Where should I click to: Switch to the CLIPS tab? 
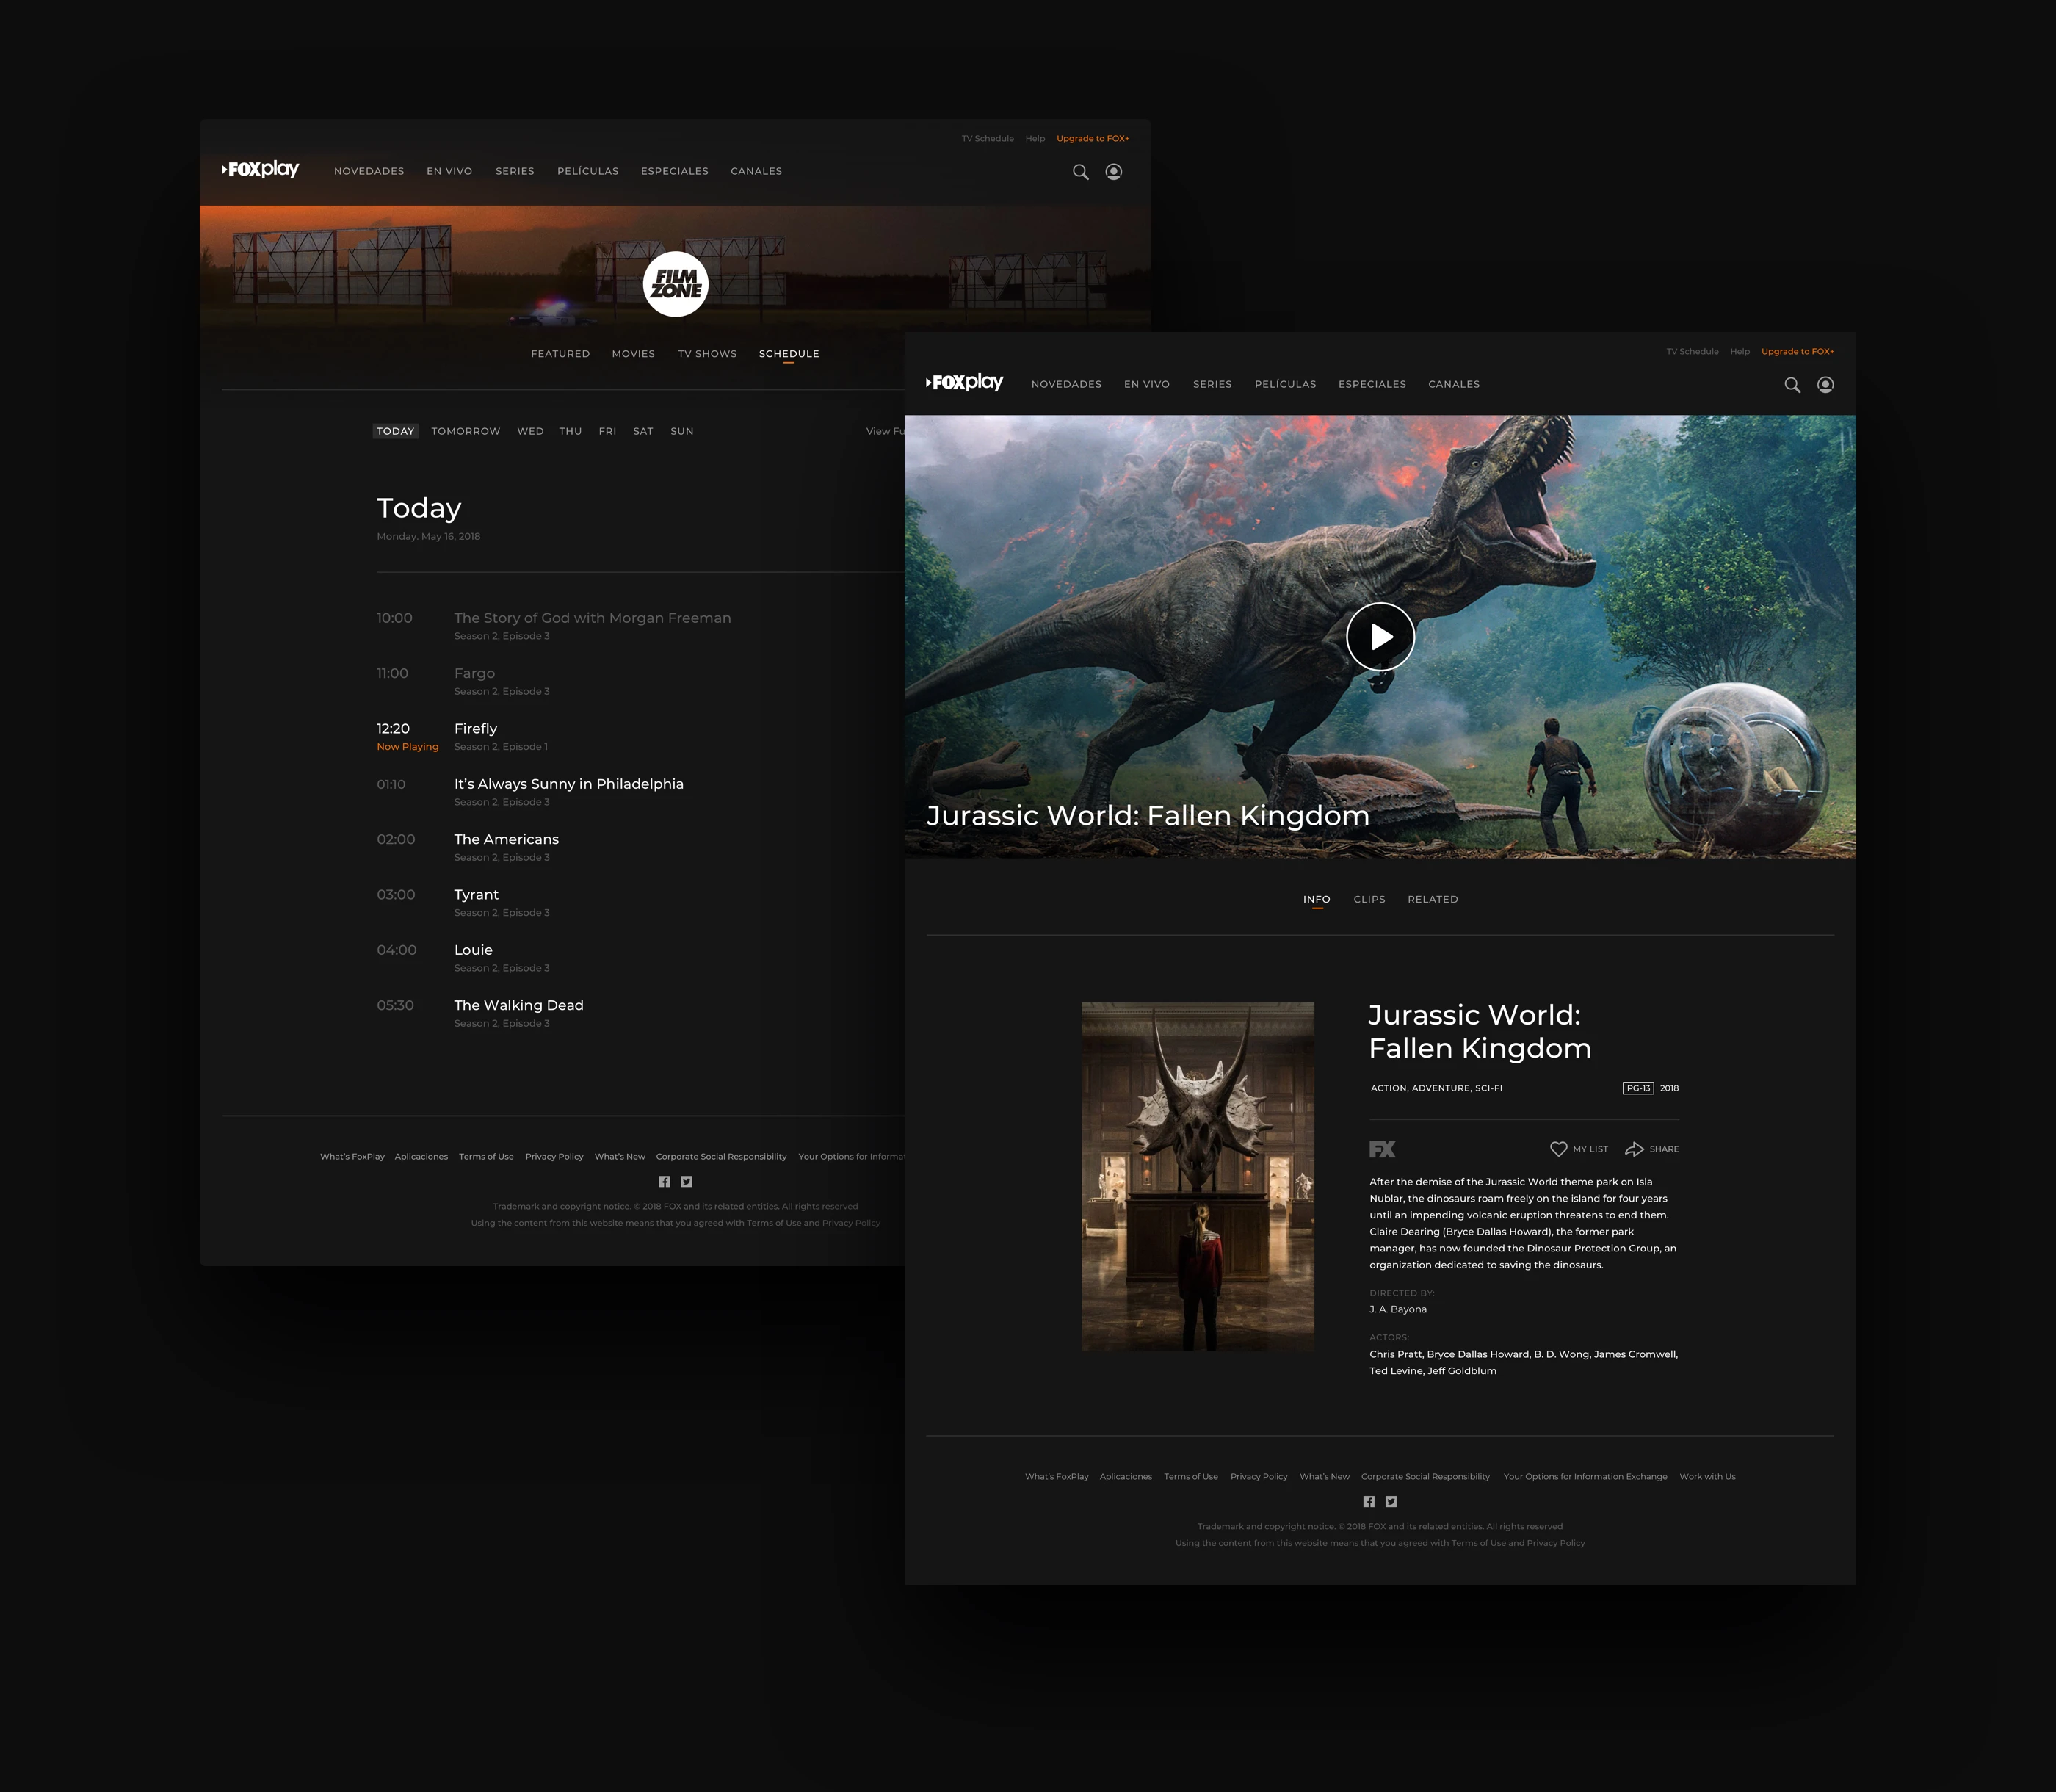pos(1369,899)
